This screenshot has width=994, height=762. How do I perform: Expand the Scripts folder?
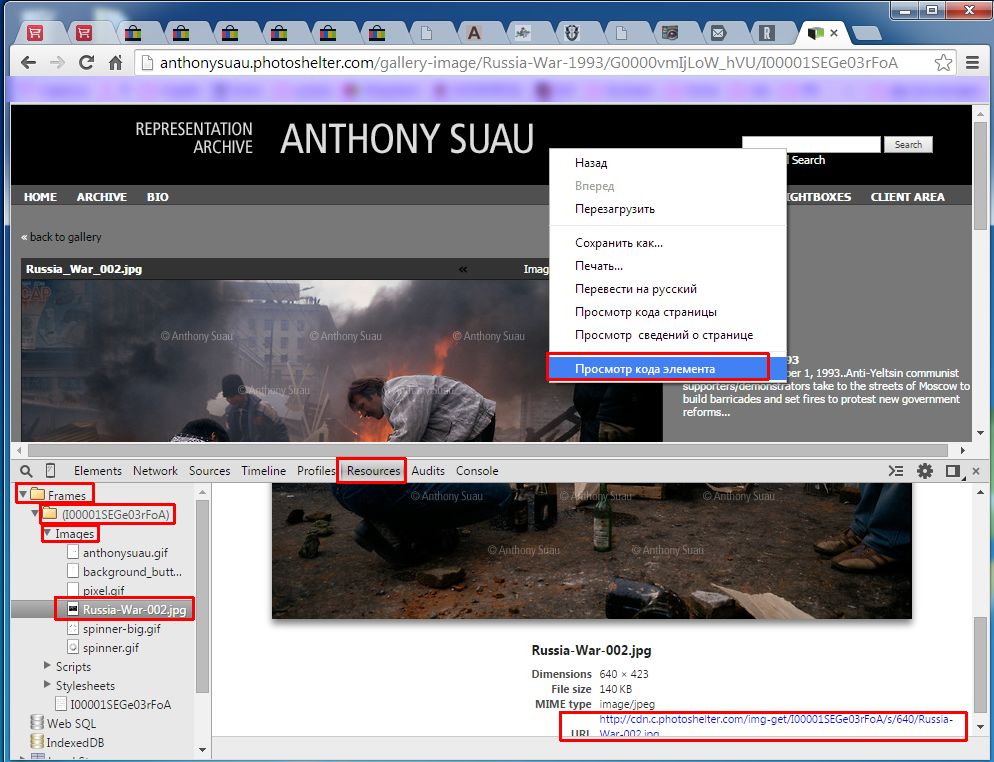[47, 666]
